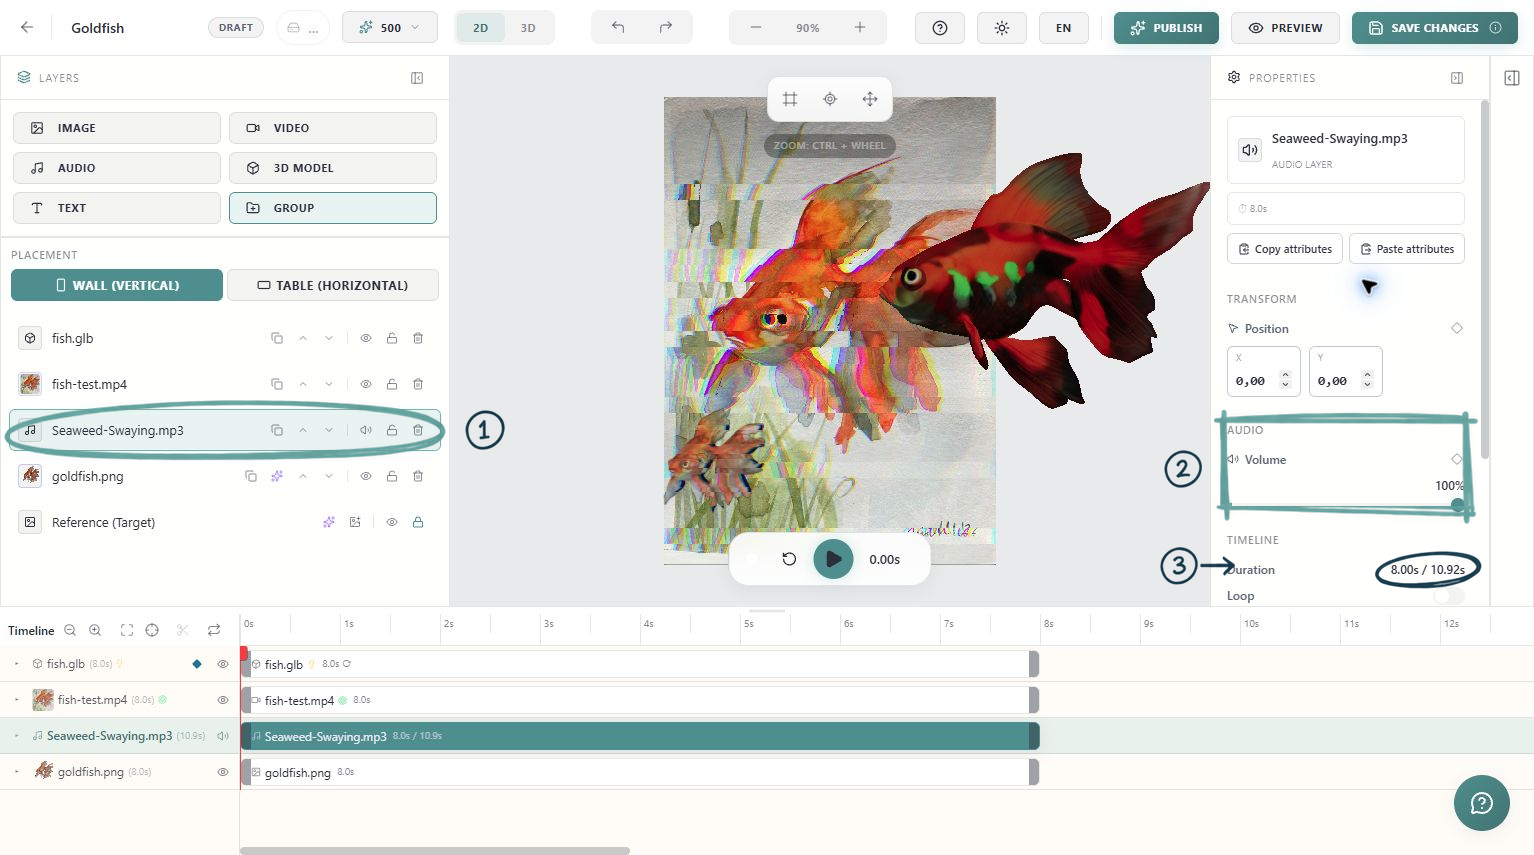The image size is (1534, 855).
Task: Click the Position X input field
Action: coord(1264,372)
